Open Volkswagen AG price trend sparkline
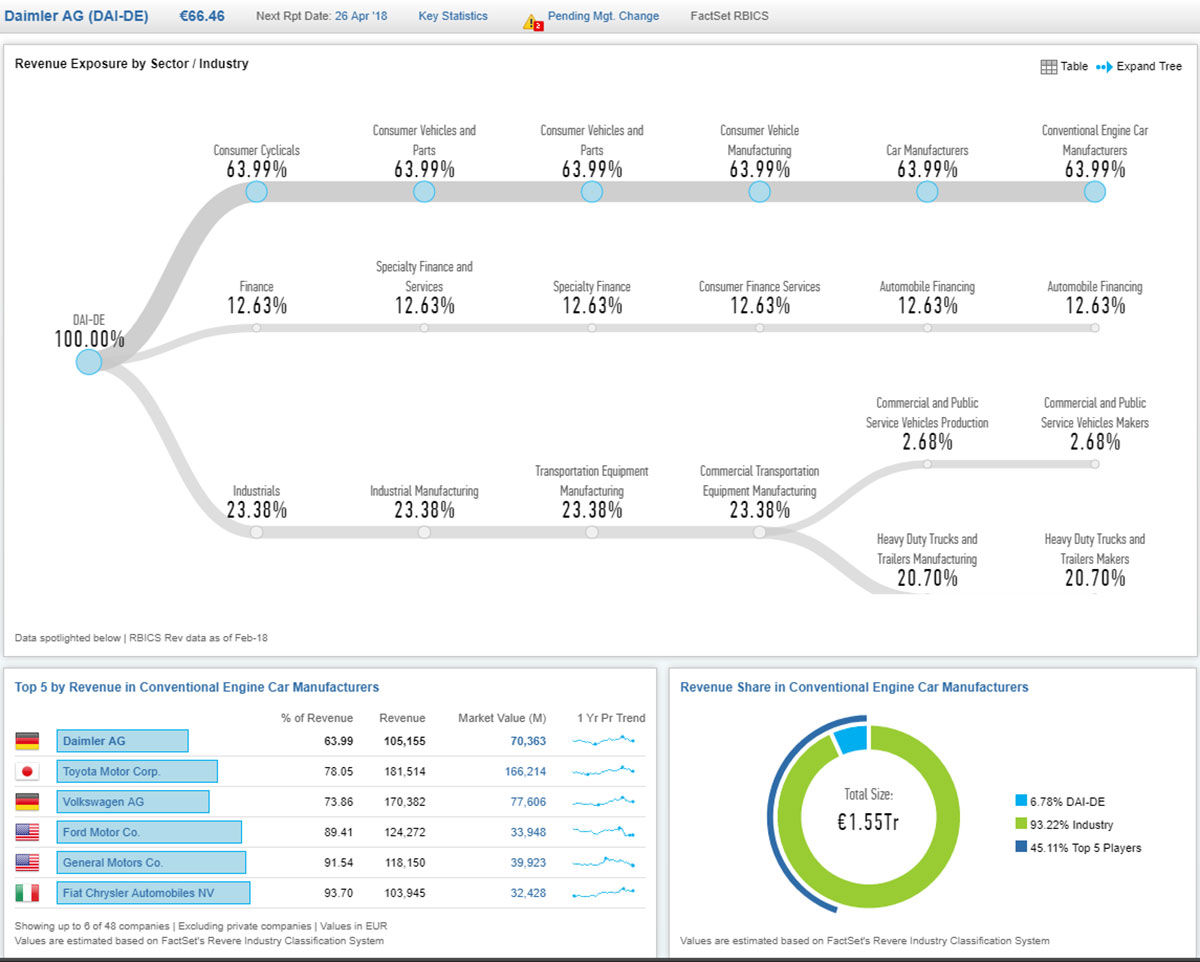This screenshot has height=962, width=1200. point(603,802)
